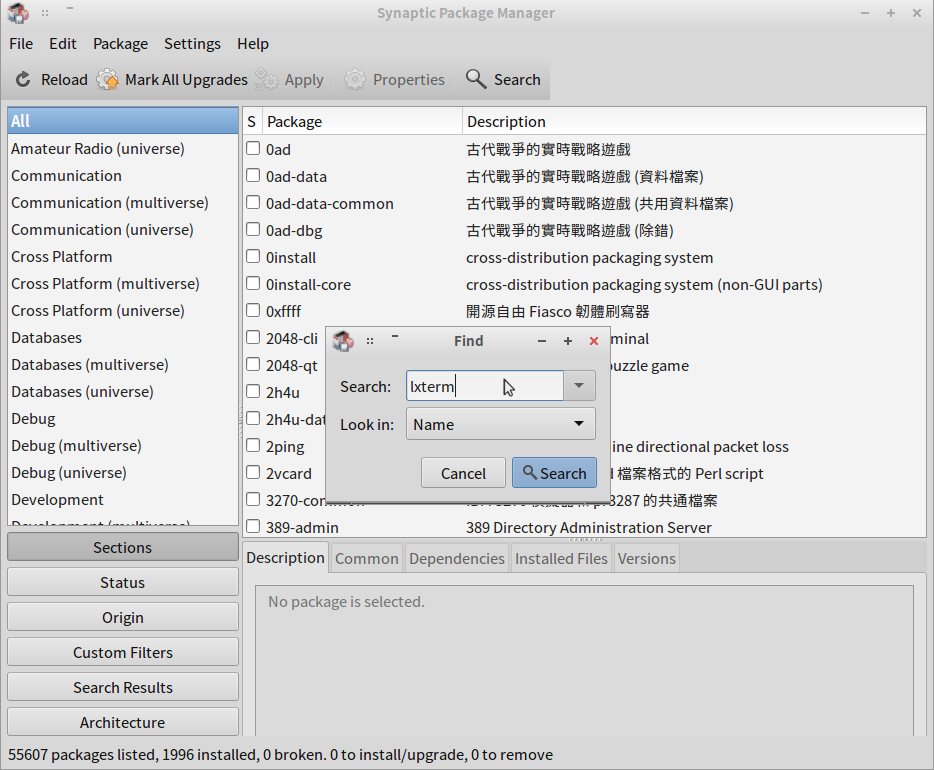Toggle checkbox for 0install-core package
This screenshot has width=934, height=770.
coord(253,283)
